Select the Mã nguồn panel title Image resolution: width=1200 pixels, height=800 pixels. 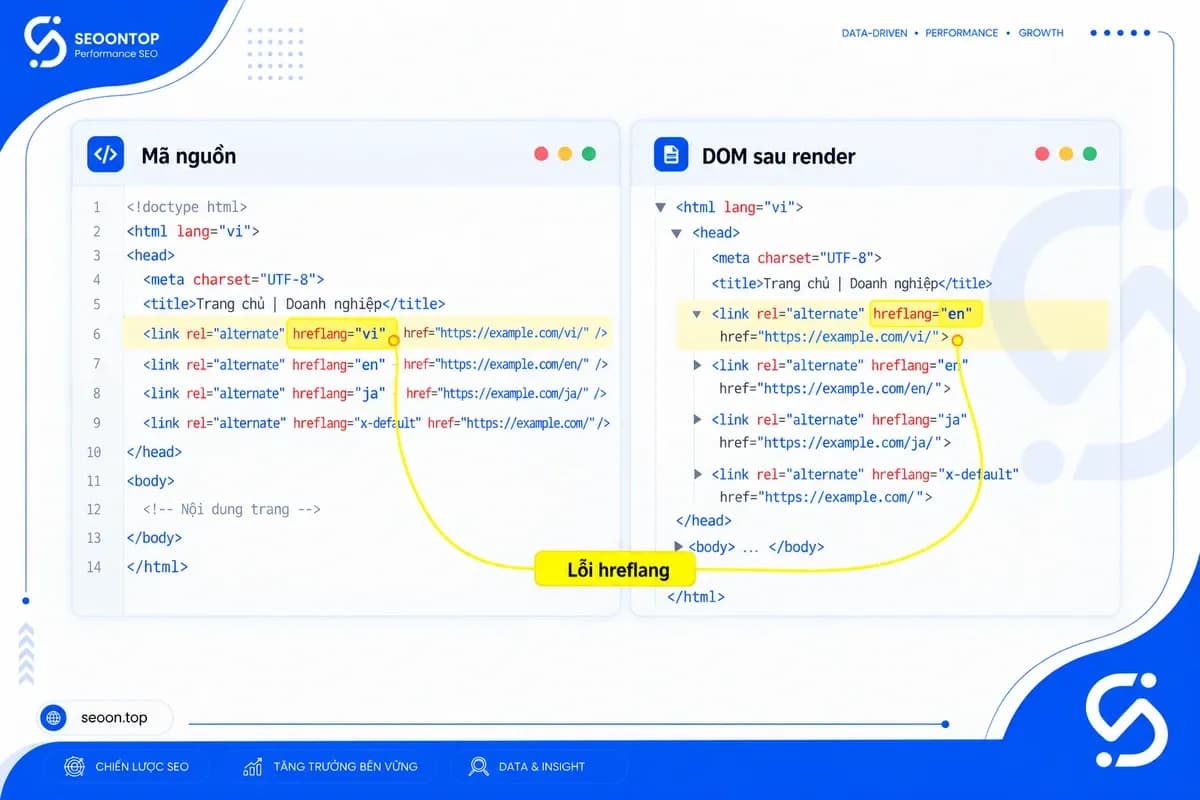(189, 156)
